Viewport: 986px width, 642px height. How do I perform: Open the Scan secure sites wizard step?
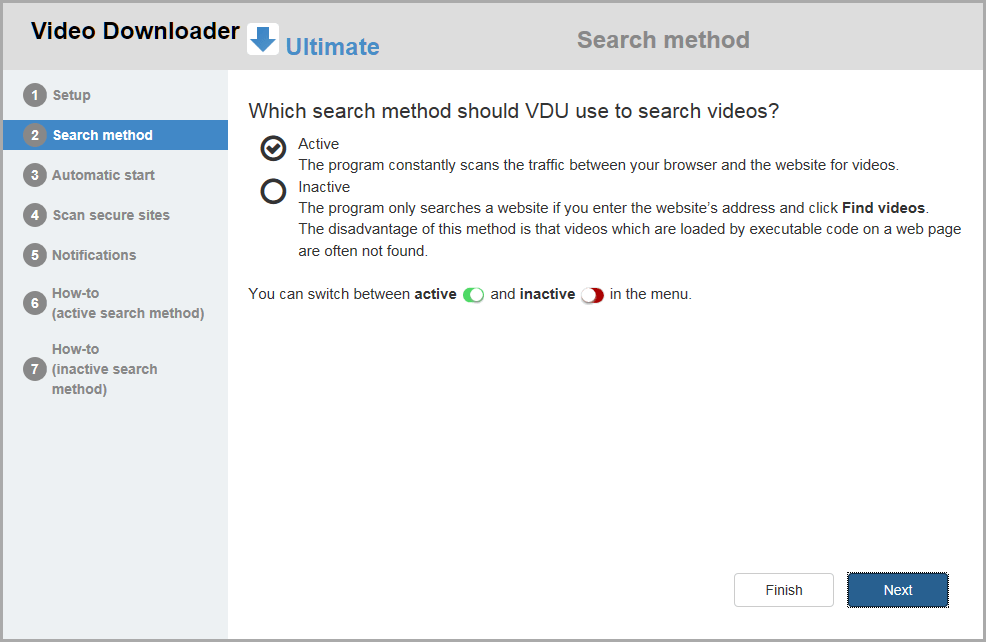click(110, 215)
